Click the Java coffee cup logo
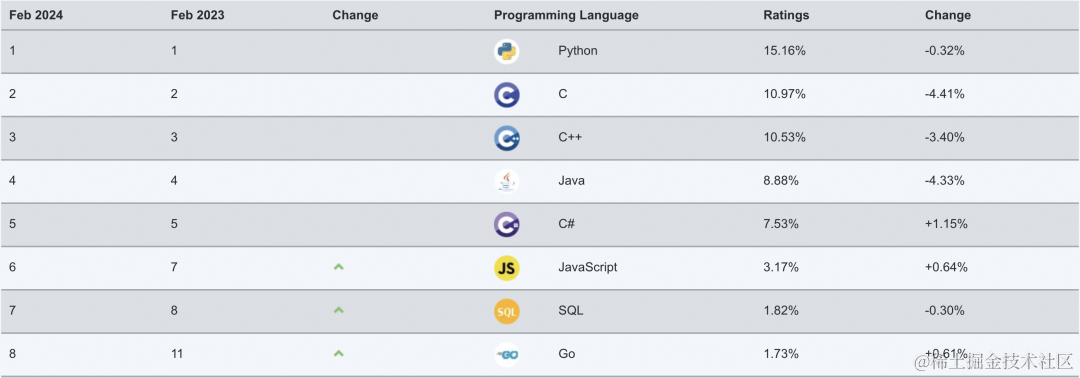This screenshot has height=378, width=1080. coord(506,181)
